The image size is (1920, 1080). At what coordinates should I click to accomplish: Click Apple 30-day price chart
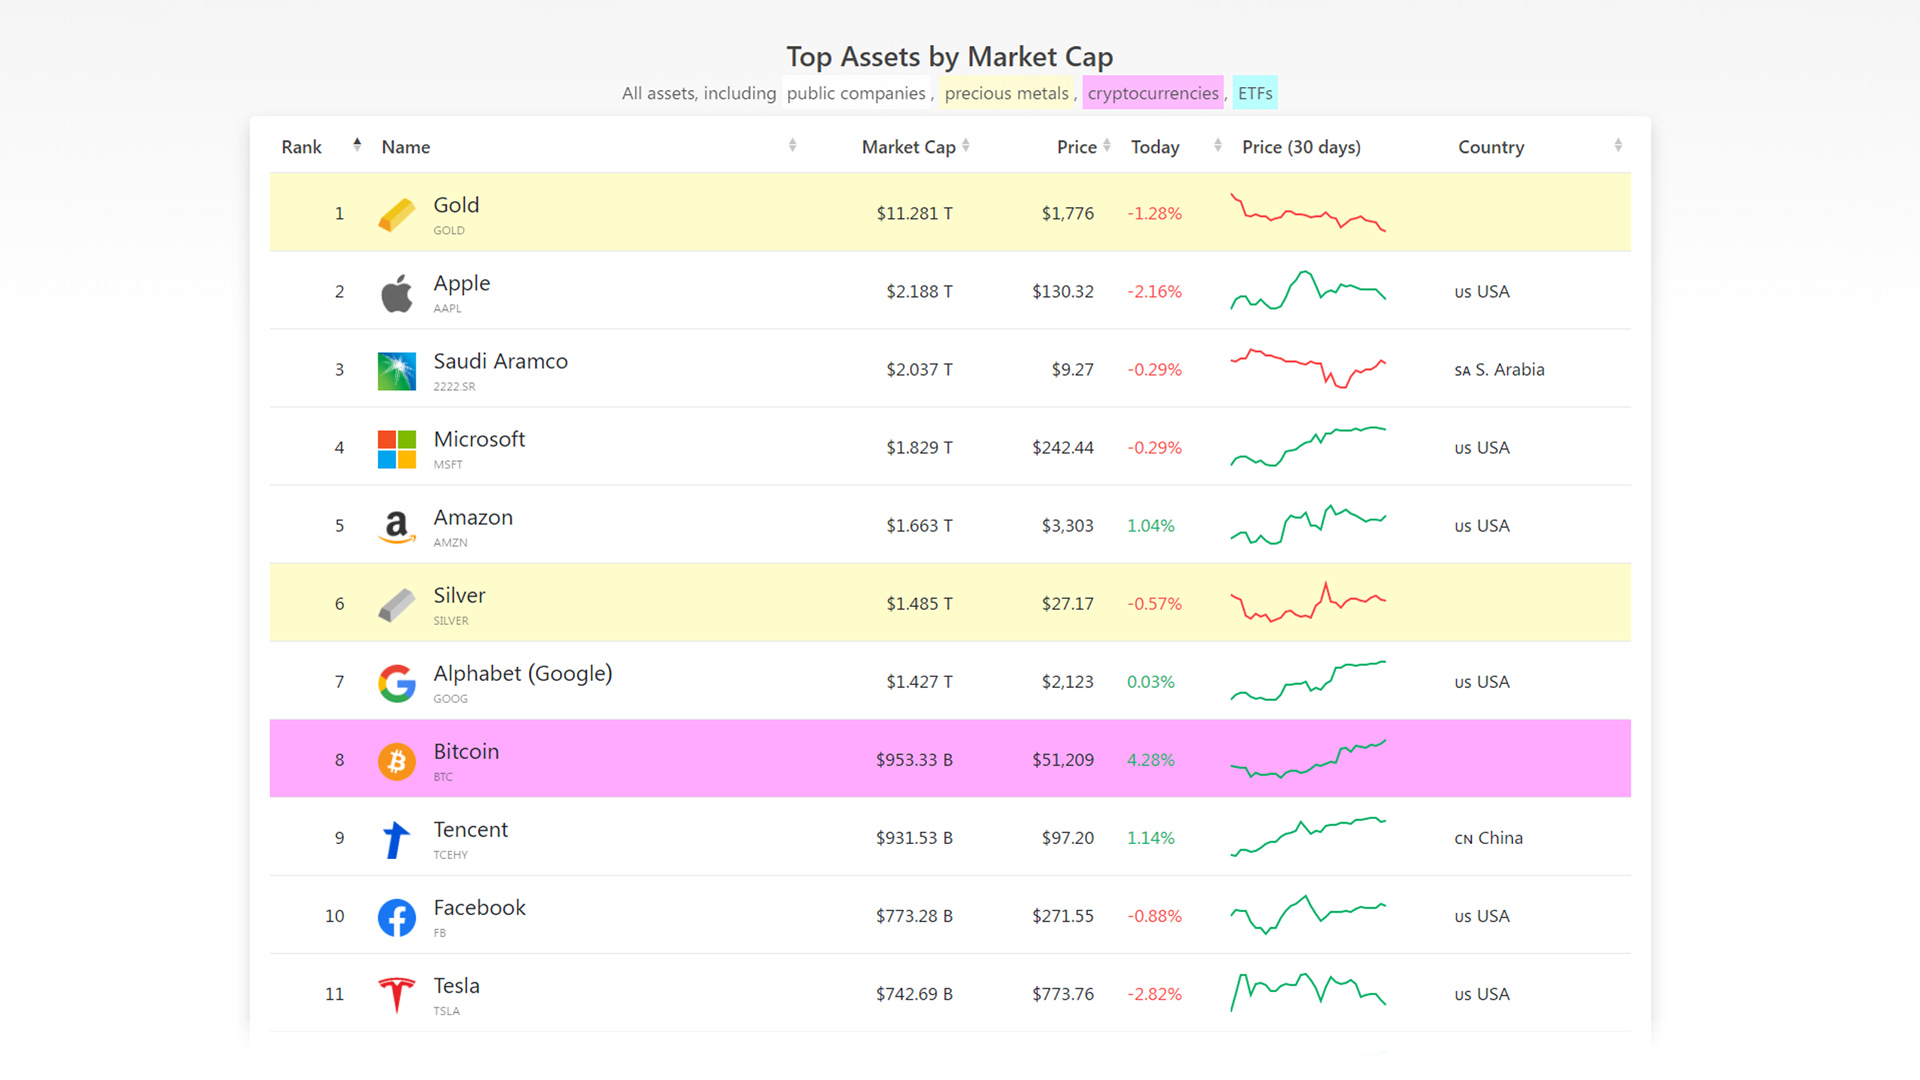click(1308, 290)
